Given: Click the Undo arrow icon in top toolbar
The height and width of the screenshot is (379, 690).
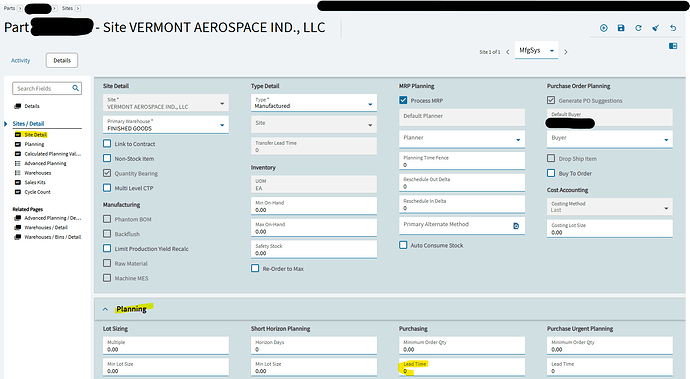Looking at the screenshot, I should (673, 28).
